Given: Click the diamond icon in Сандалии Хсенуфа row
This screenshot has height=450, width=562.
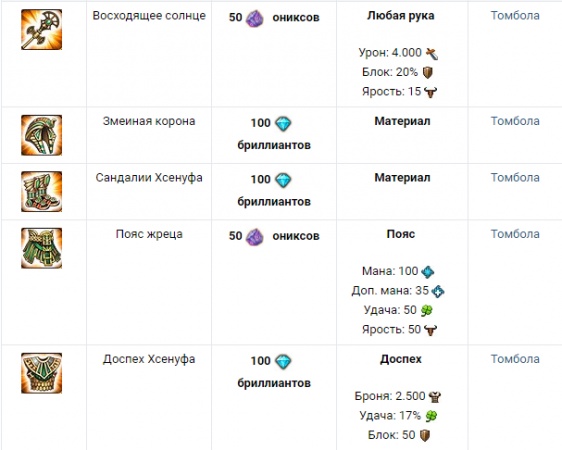Looking at the screenshot, I should [283, 180].
